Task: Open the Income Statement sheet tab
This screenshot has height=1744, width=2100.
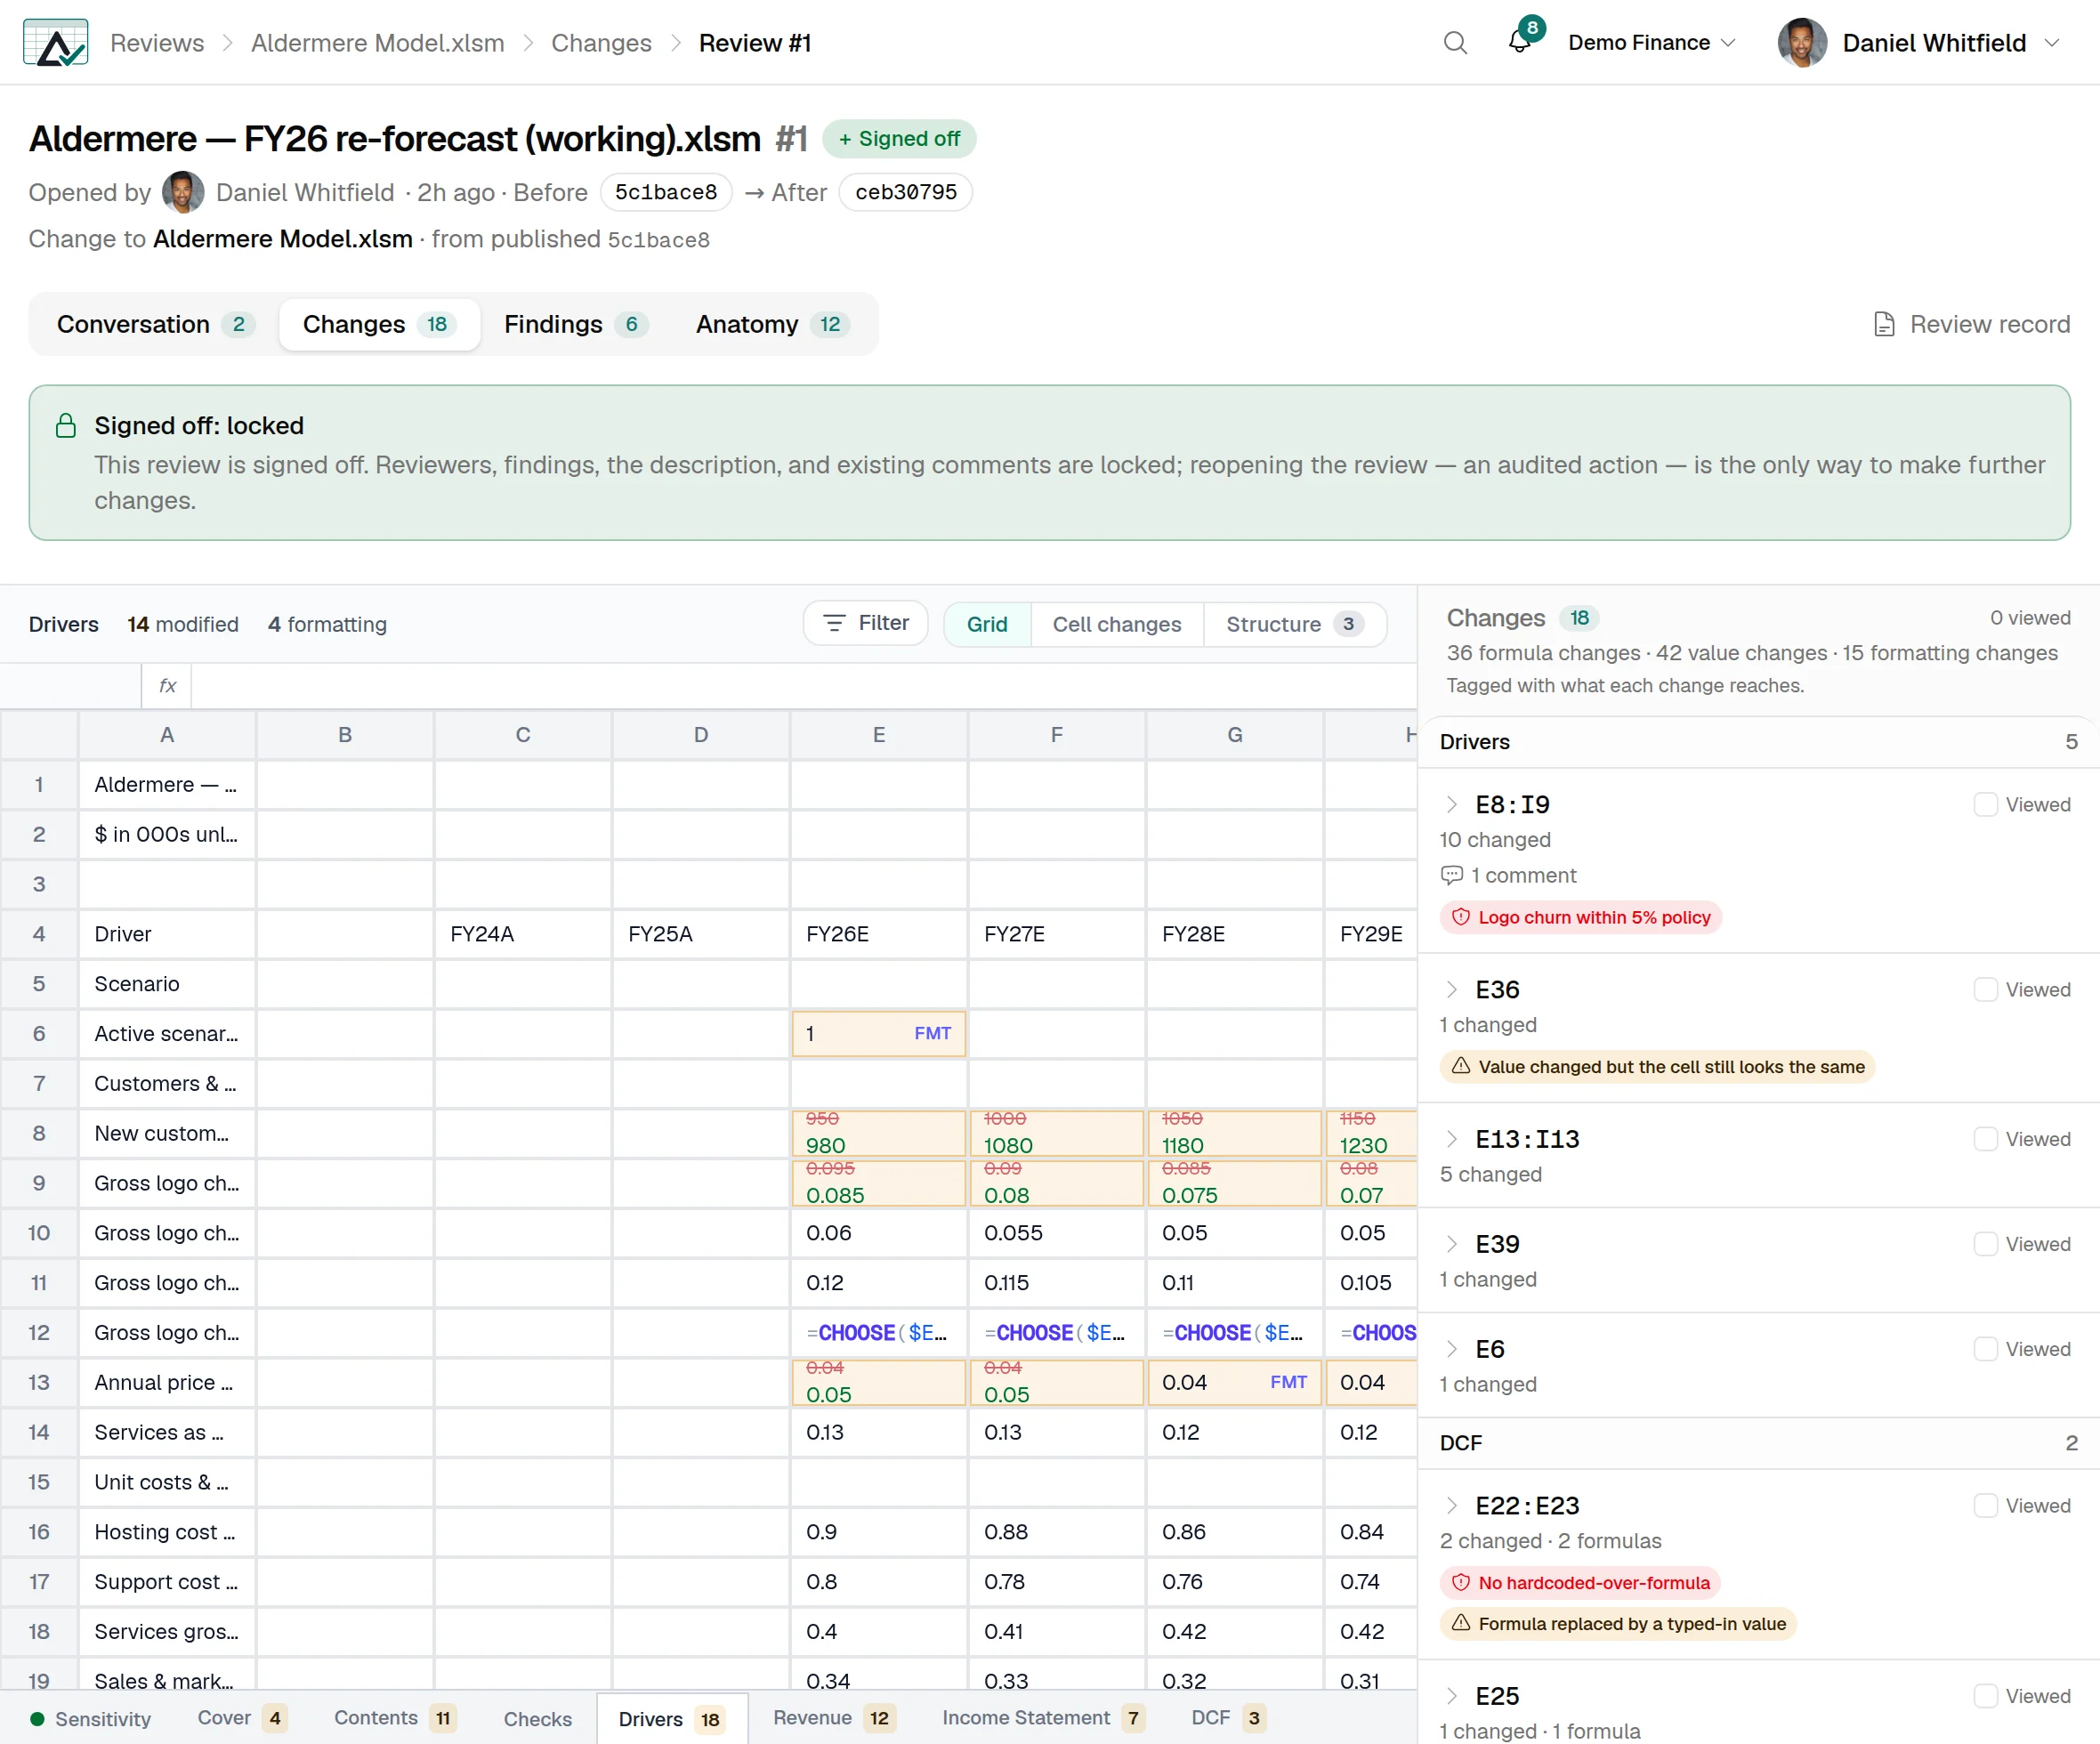Action: coord(1042,1718)
